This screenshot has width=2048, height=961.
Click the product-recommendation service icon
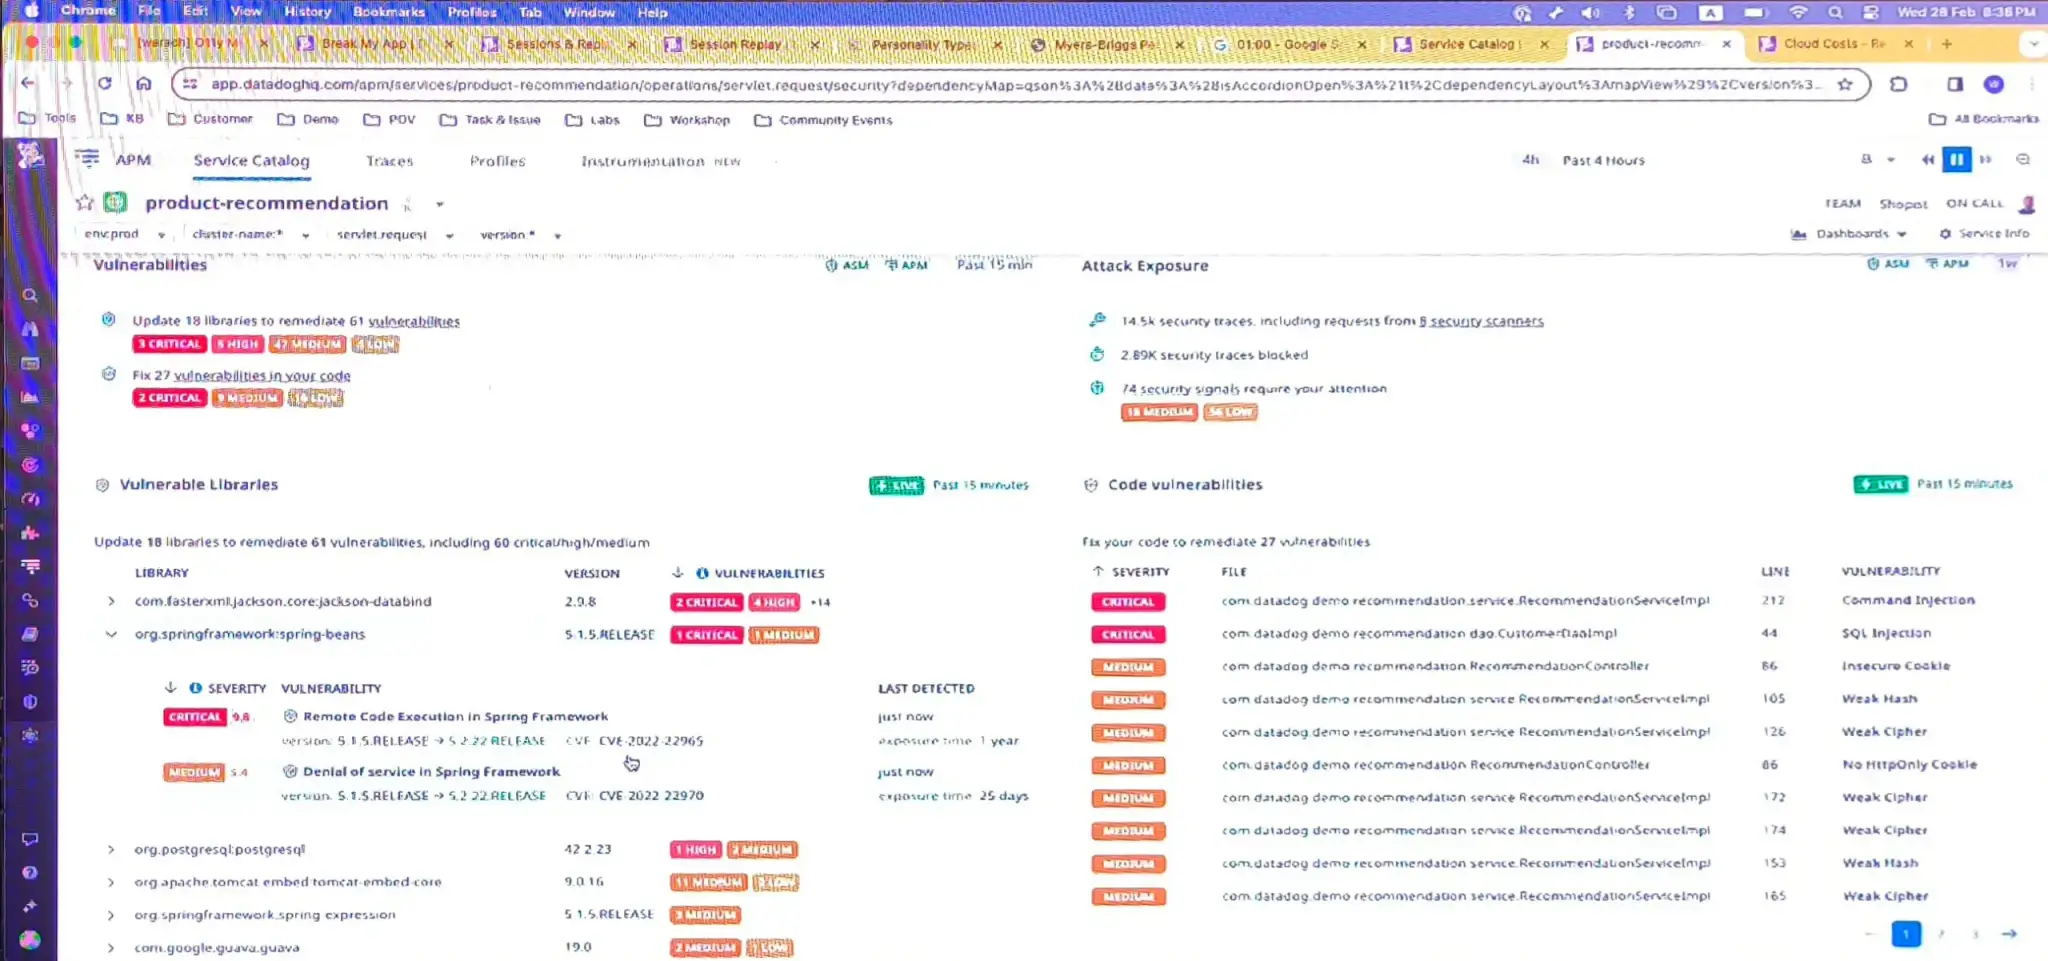pos(115,203)
